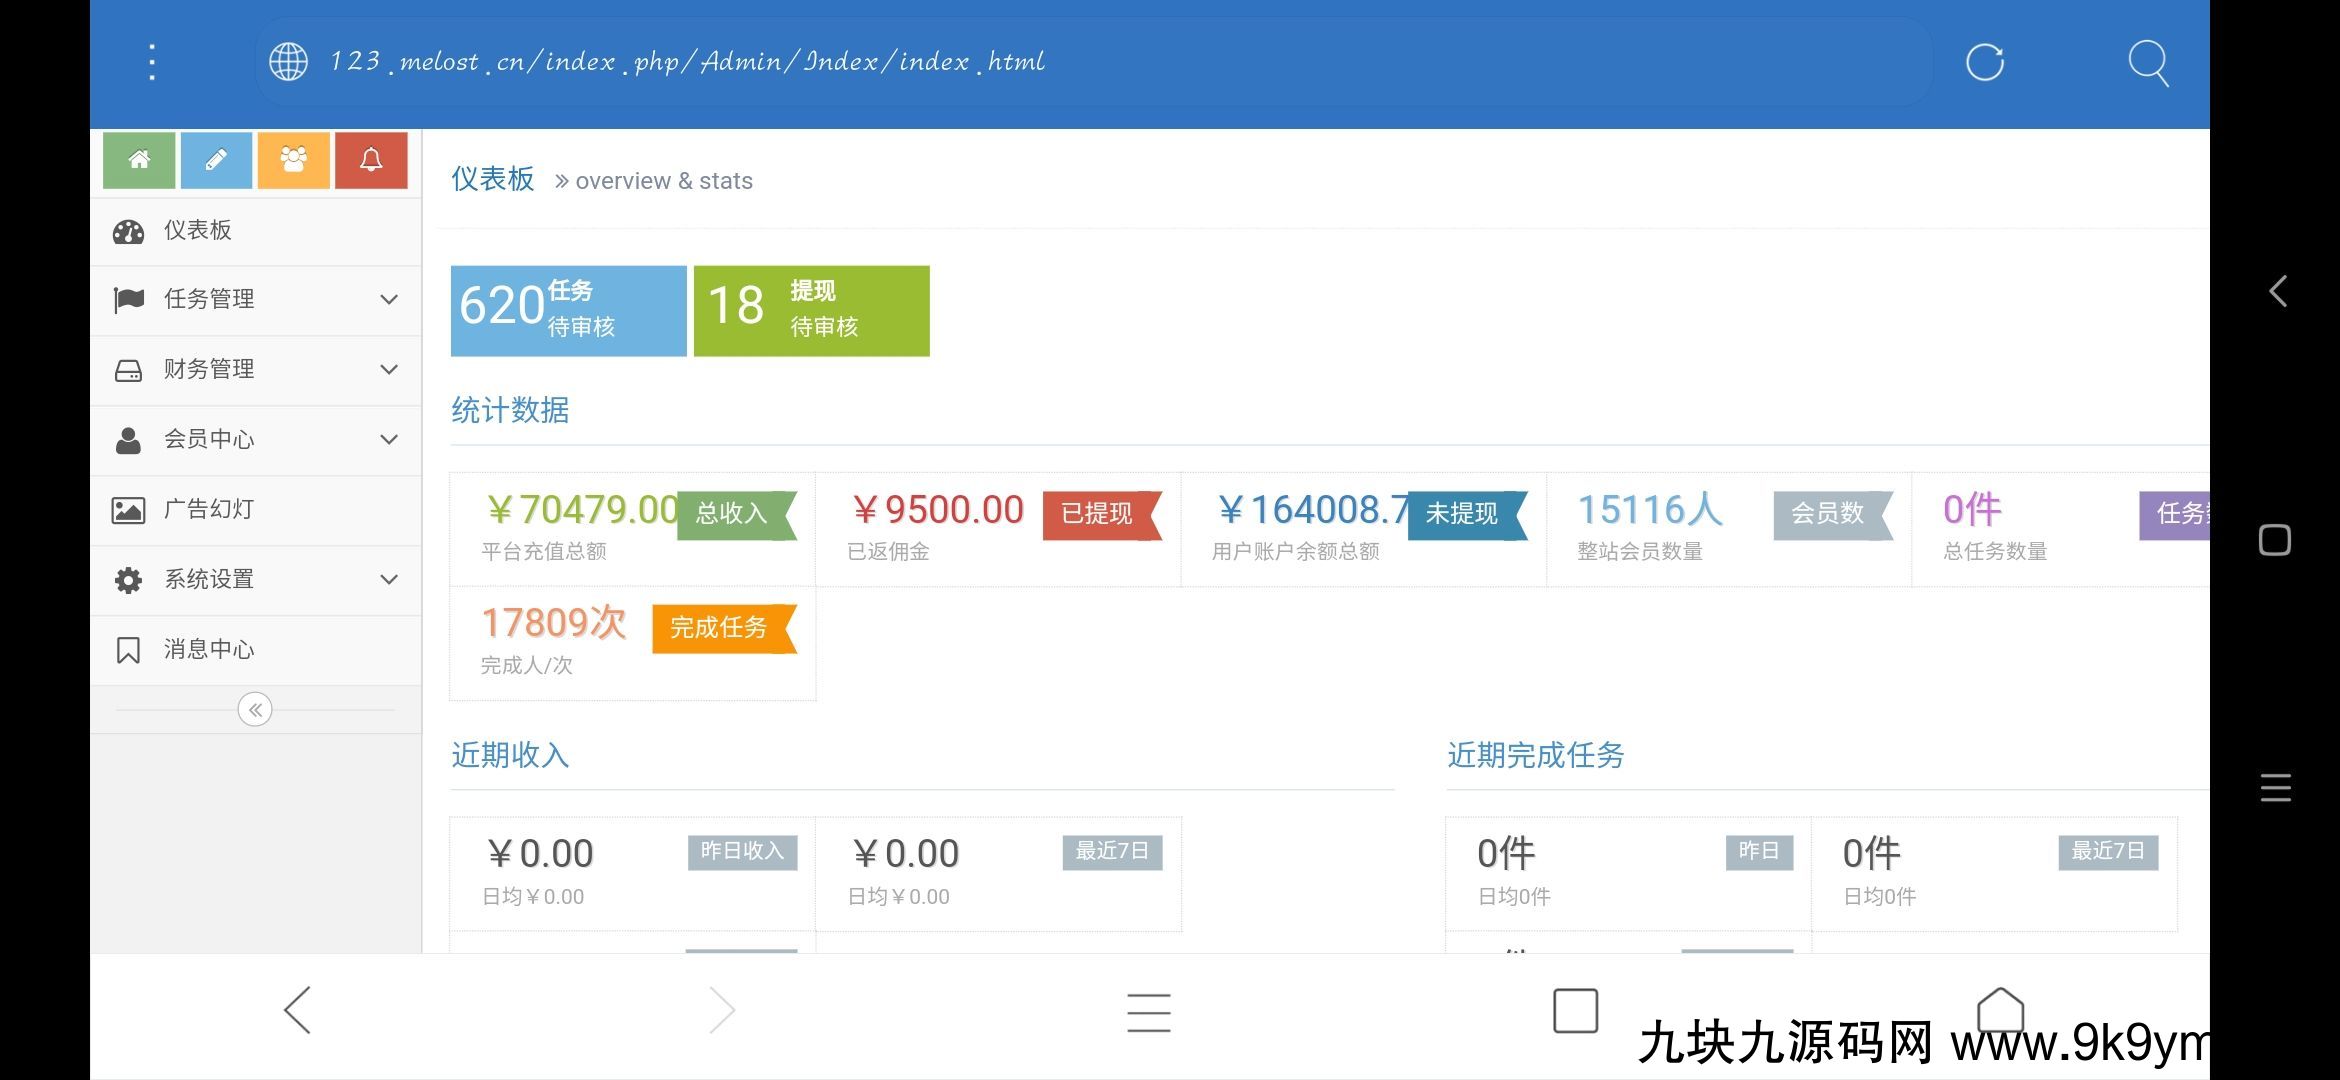Click the home icon in top toolbar

pos(139,160)
